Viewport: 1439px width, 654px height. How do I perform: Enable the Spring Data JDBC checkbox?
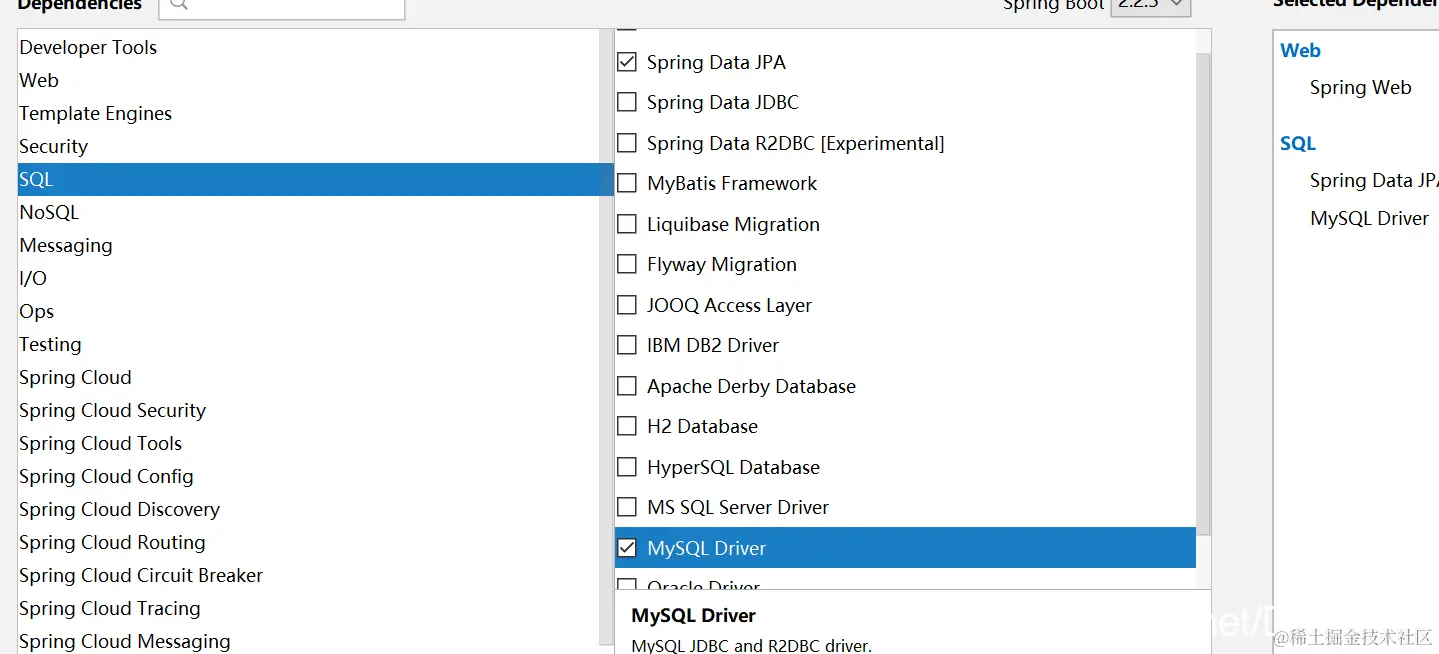(627, 102)
